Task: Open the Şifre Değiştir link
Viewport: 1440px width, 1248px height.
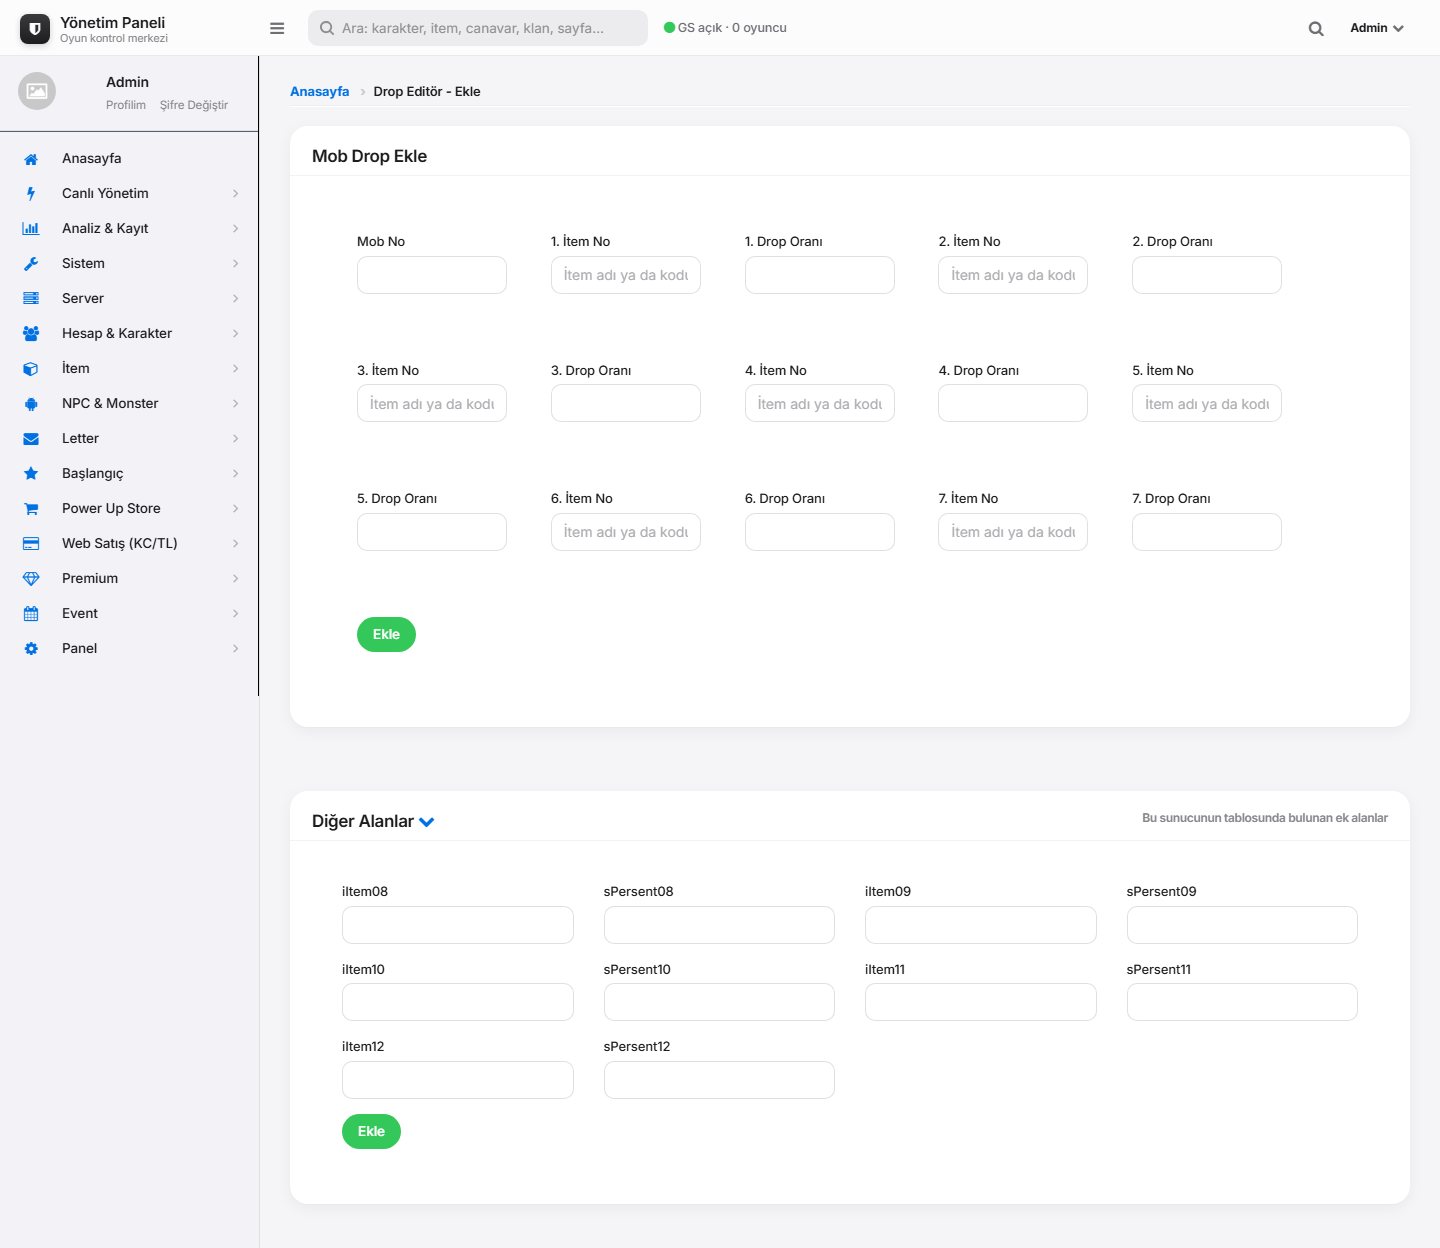Action: [194, 105]
